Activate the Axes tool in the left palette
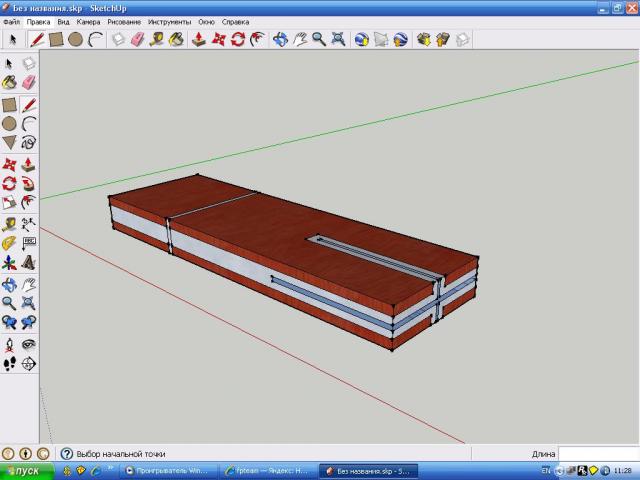The height and width of the screenshot is (480, 640). coord(9,262)
